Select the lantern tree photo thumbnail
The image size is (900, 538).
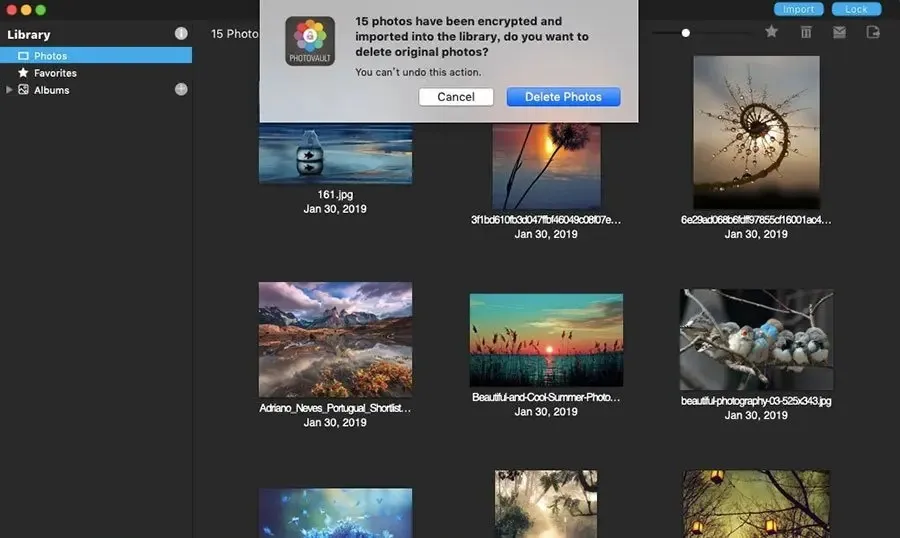pyautogui.click(x=756, y=504)
